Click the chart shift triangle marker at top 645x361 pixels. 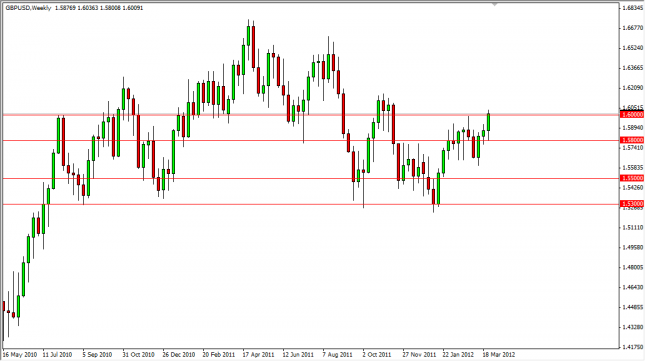pyautogui.click(x=495, y=5)
